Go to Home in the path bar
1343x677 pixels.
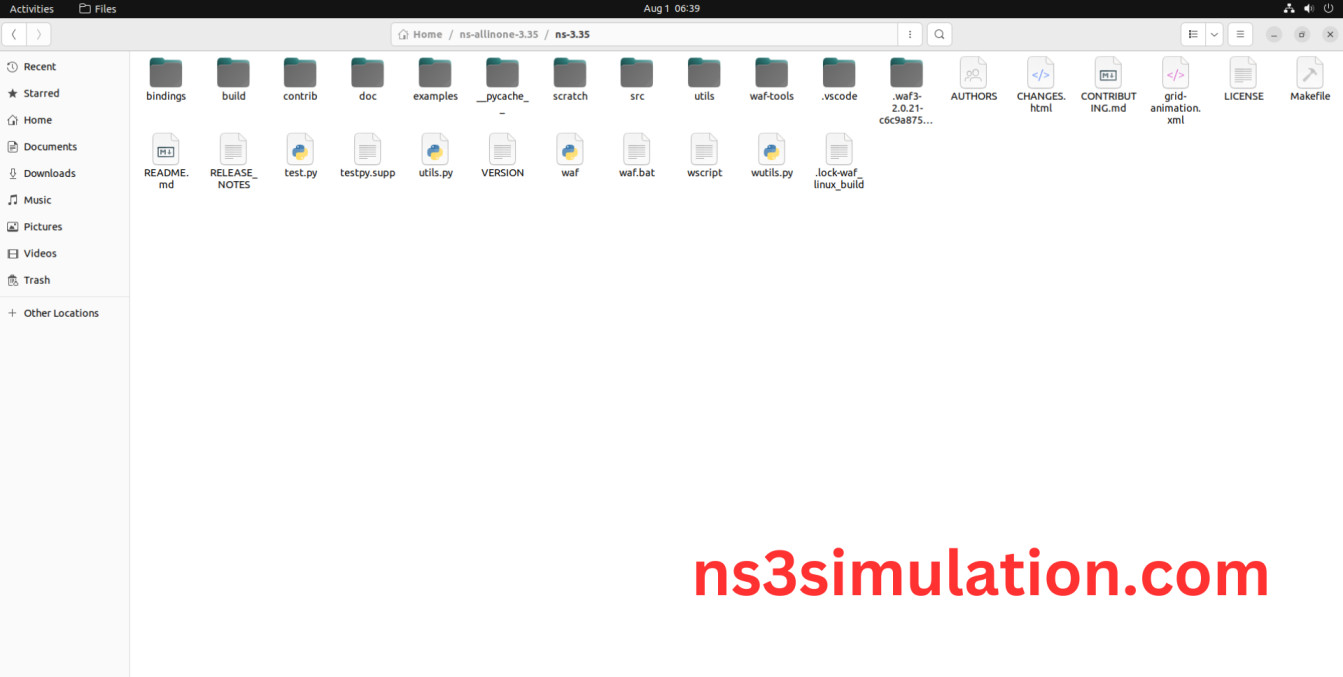(420, 34)
